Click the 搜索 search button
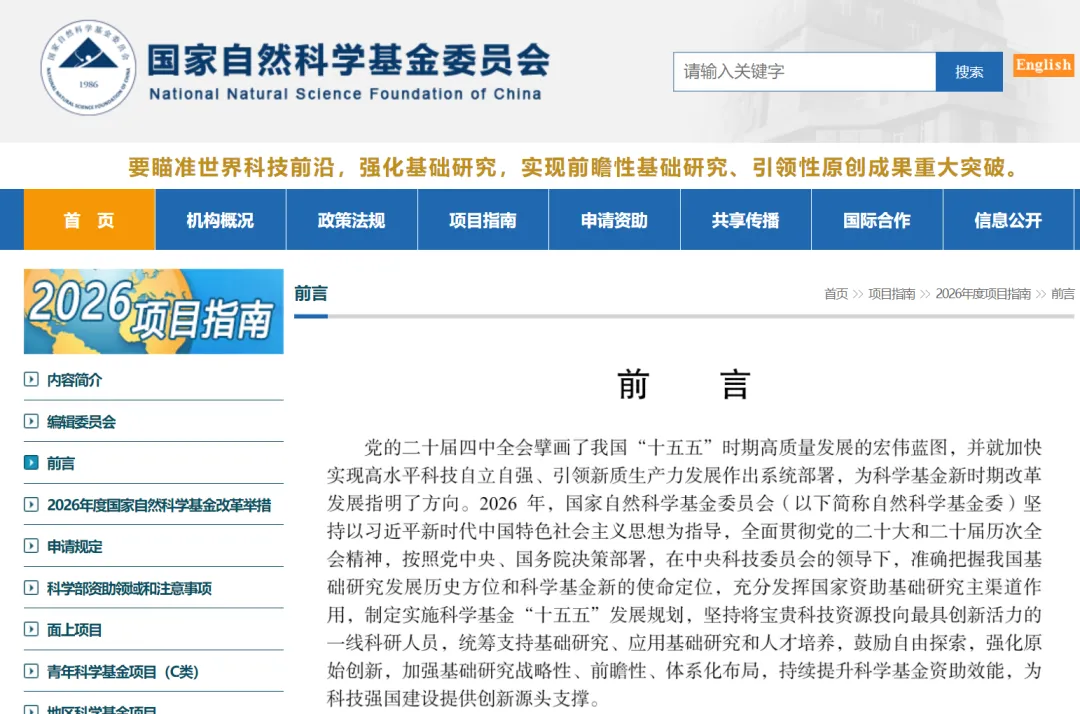The height and width of the screenshot is (714, 1080). [969, 72]
